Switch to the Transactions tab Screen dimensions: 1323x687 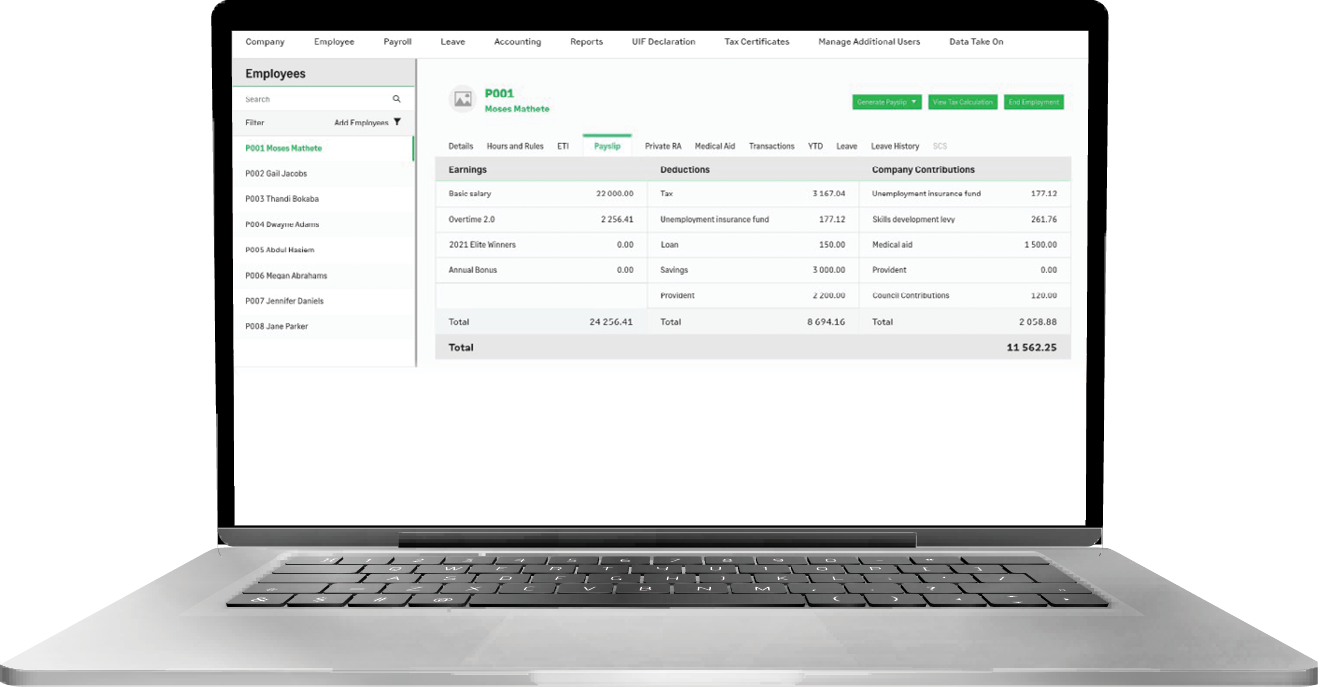click(x=771, y=145)
